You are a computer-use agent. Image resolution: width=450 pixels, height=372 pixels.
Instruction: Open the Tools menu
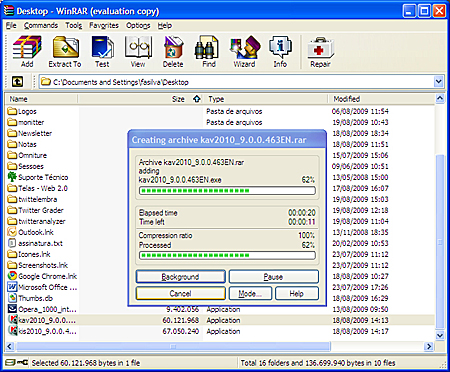pos(74,25)
